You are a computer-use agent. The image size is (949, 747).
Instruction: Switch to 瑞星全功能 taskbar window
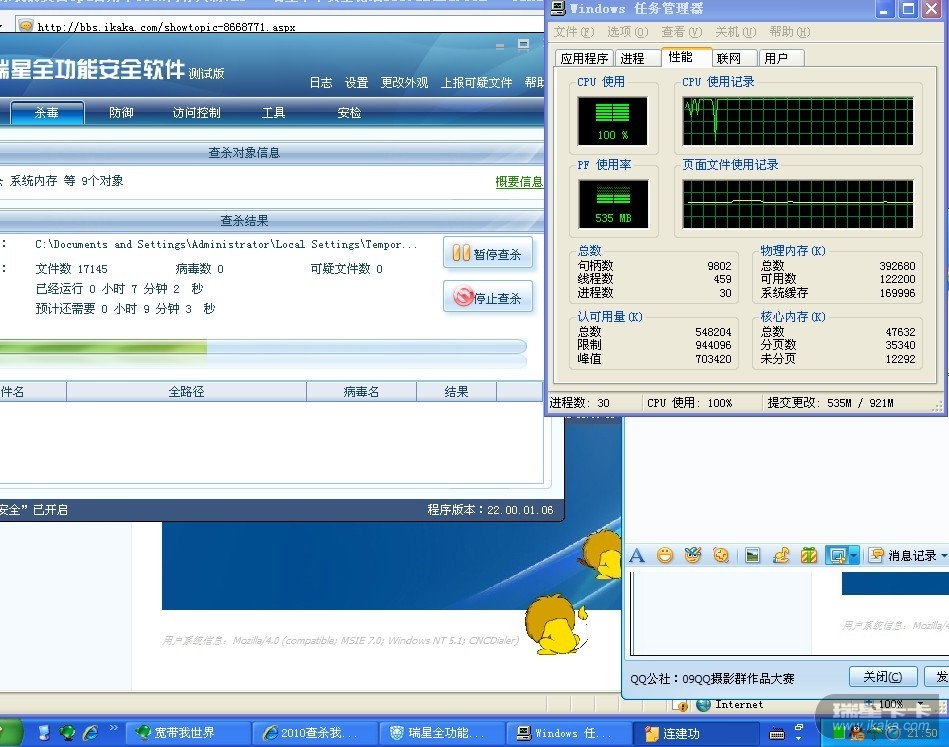(440, 732)
